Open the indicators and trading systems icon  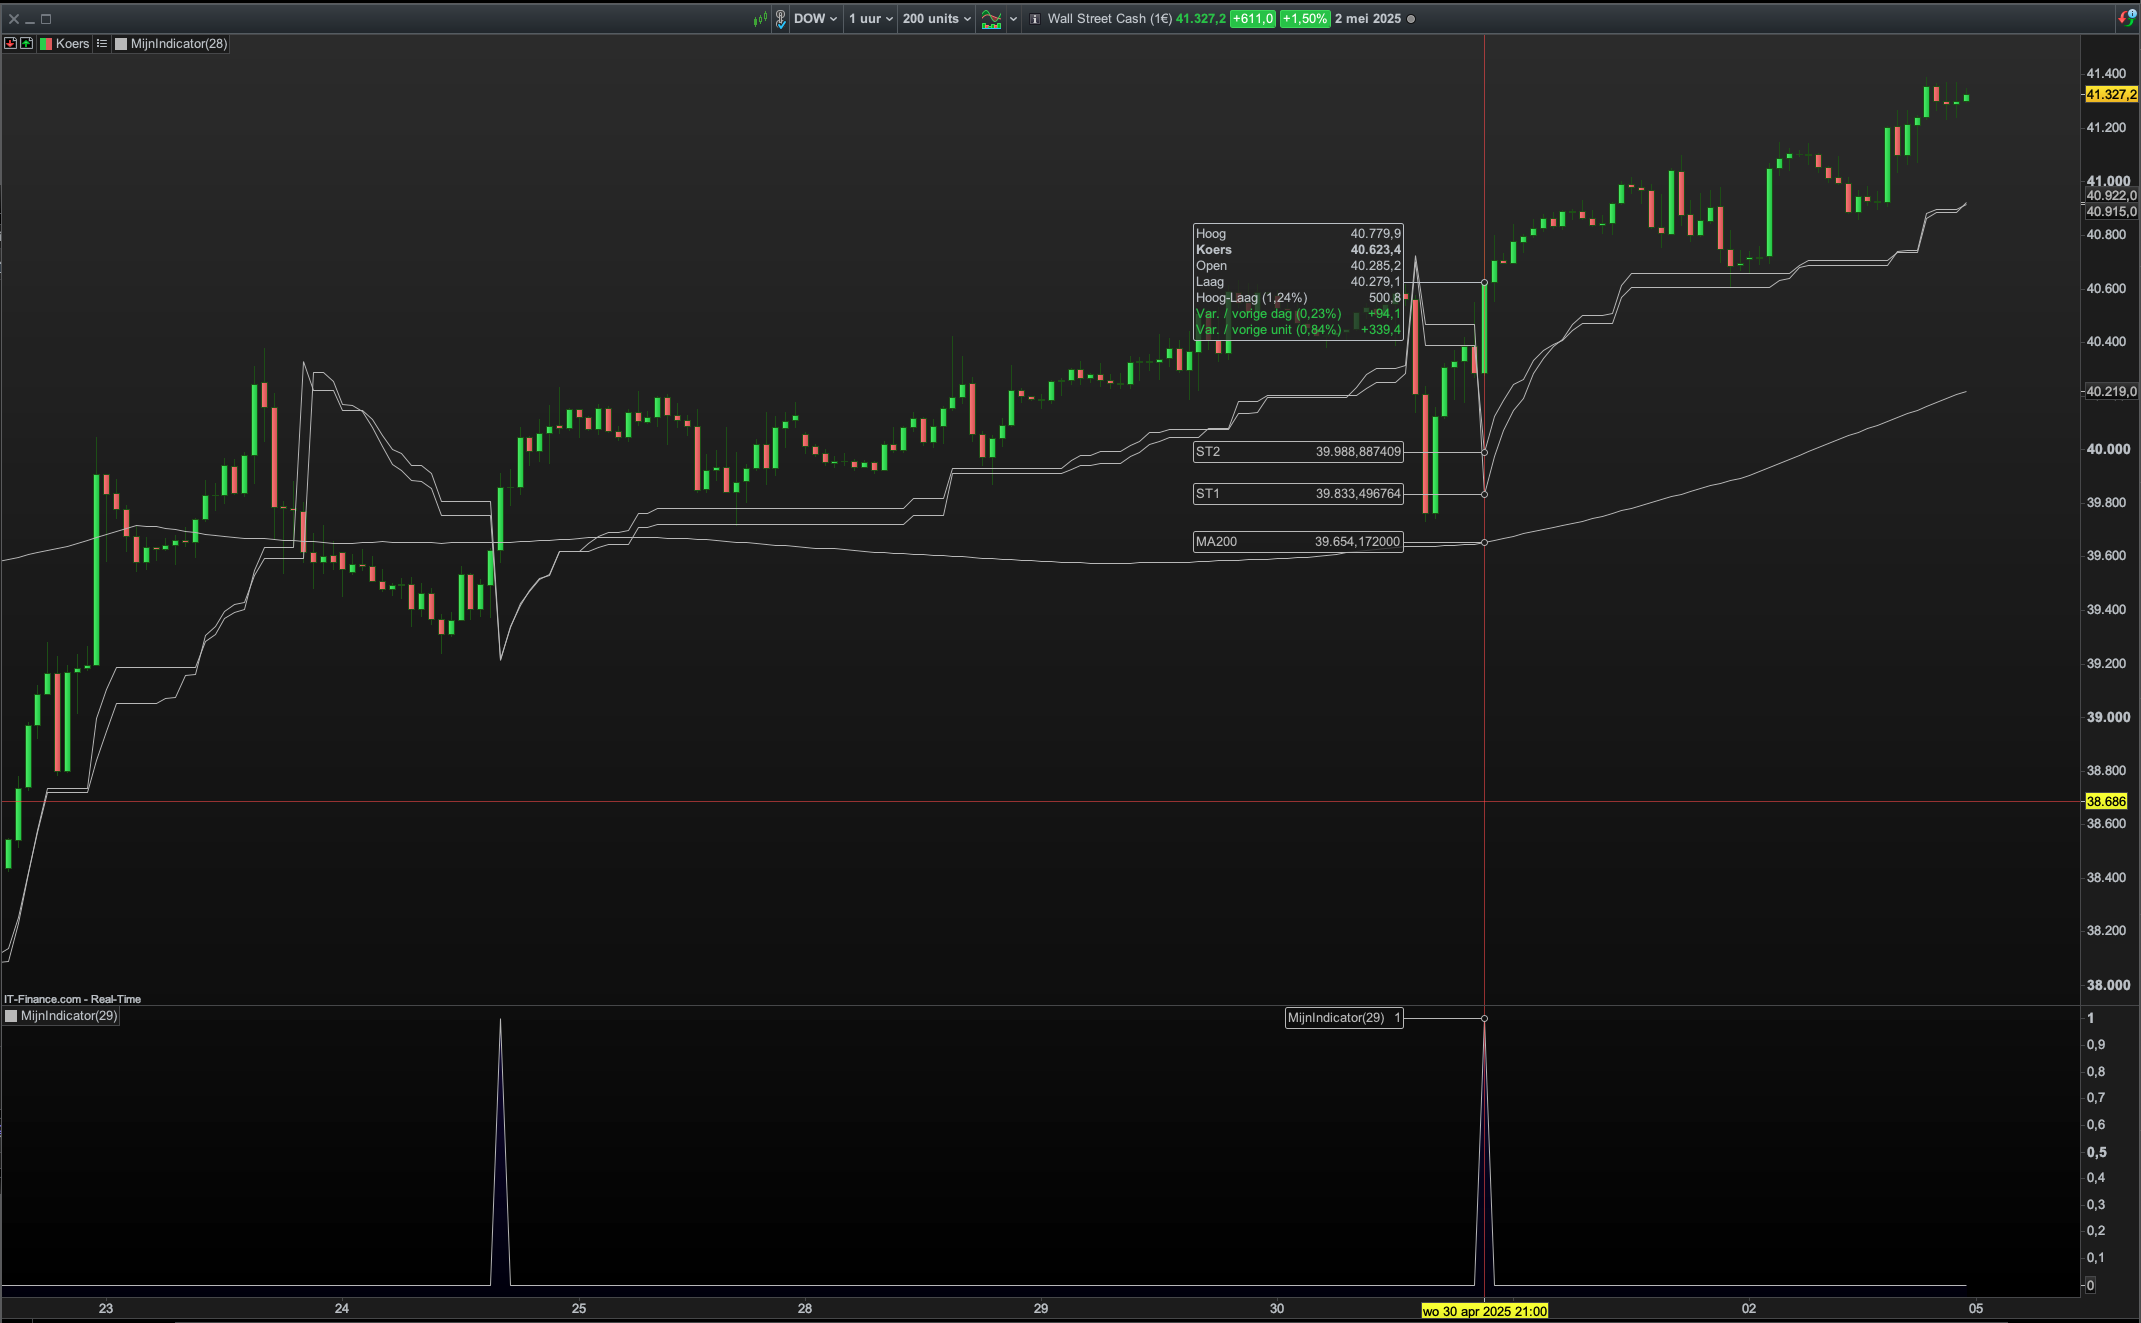(991, 18)
